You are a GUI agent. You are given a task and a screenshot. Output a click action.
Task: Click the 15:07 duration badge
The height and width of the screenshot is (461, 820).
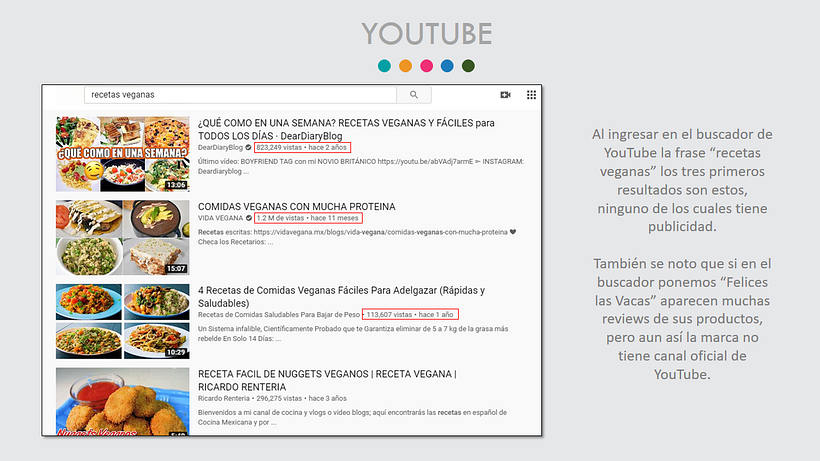click(x=176, y=269)
